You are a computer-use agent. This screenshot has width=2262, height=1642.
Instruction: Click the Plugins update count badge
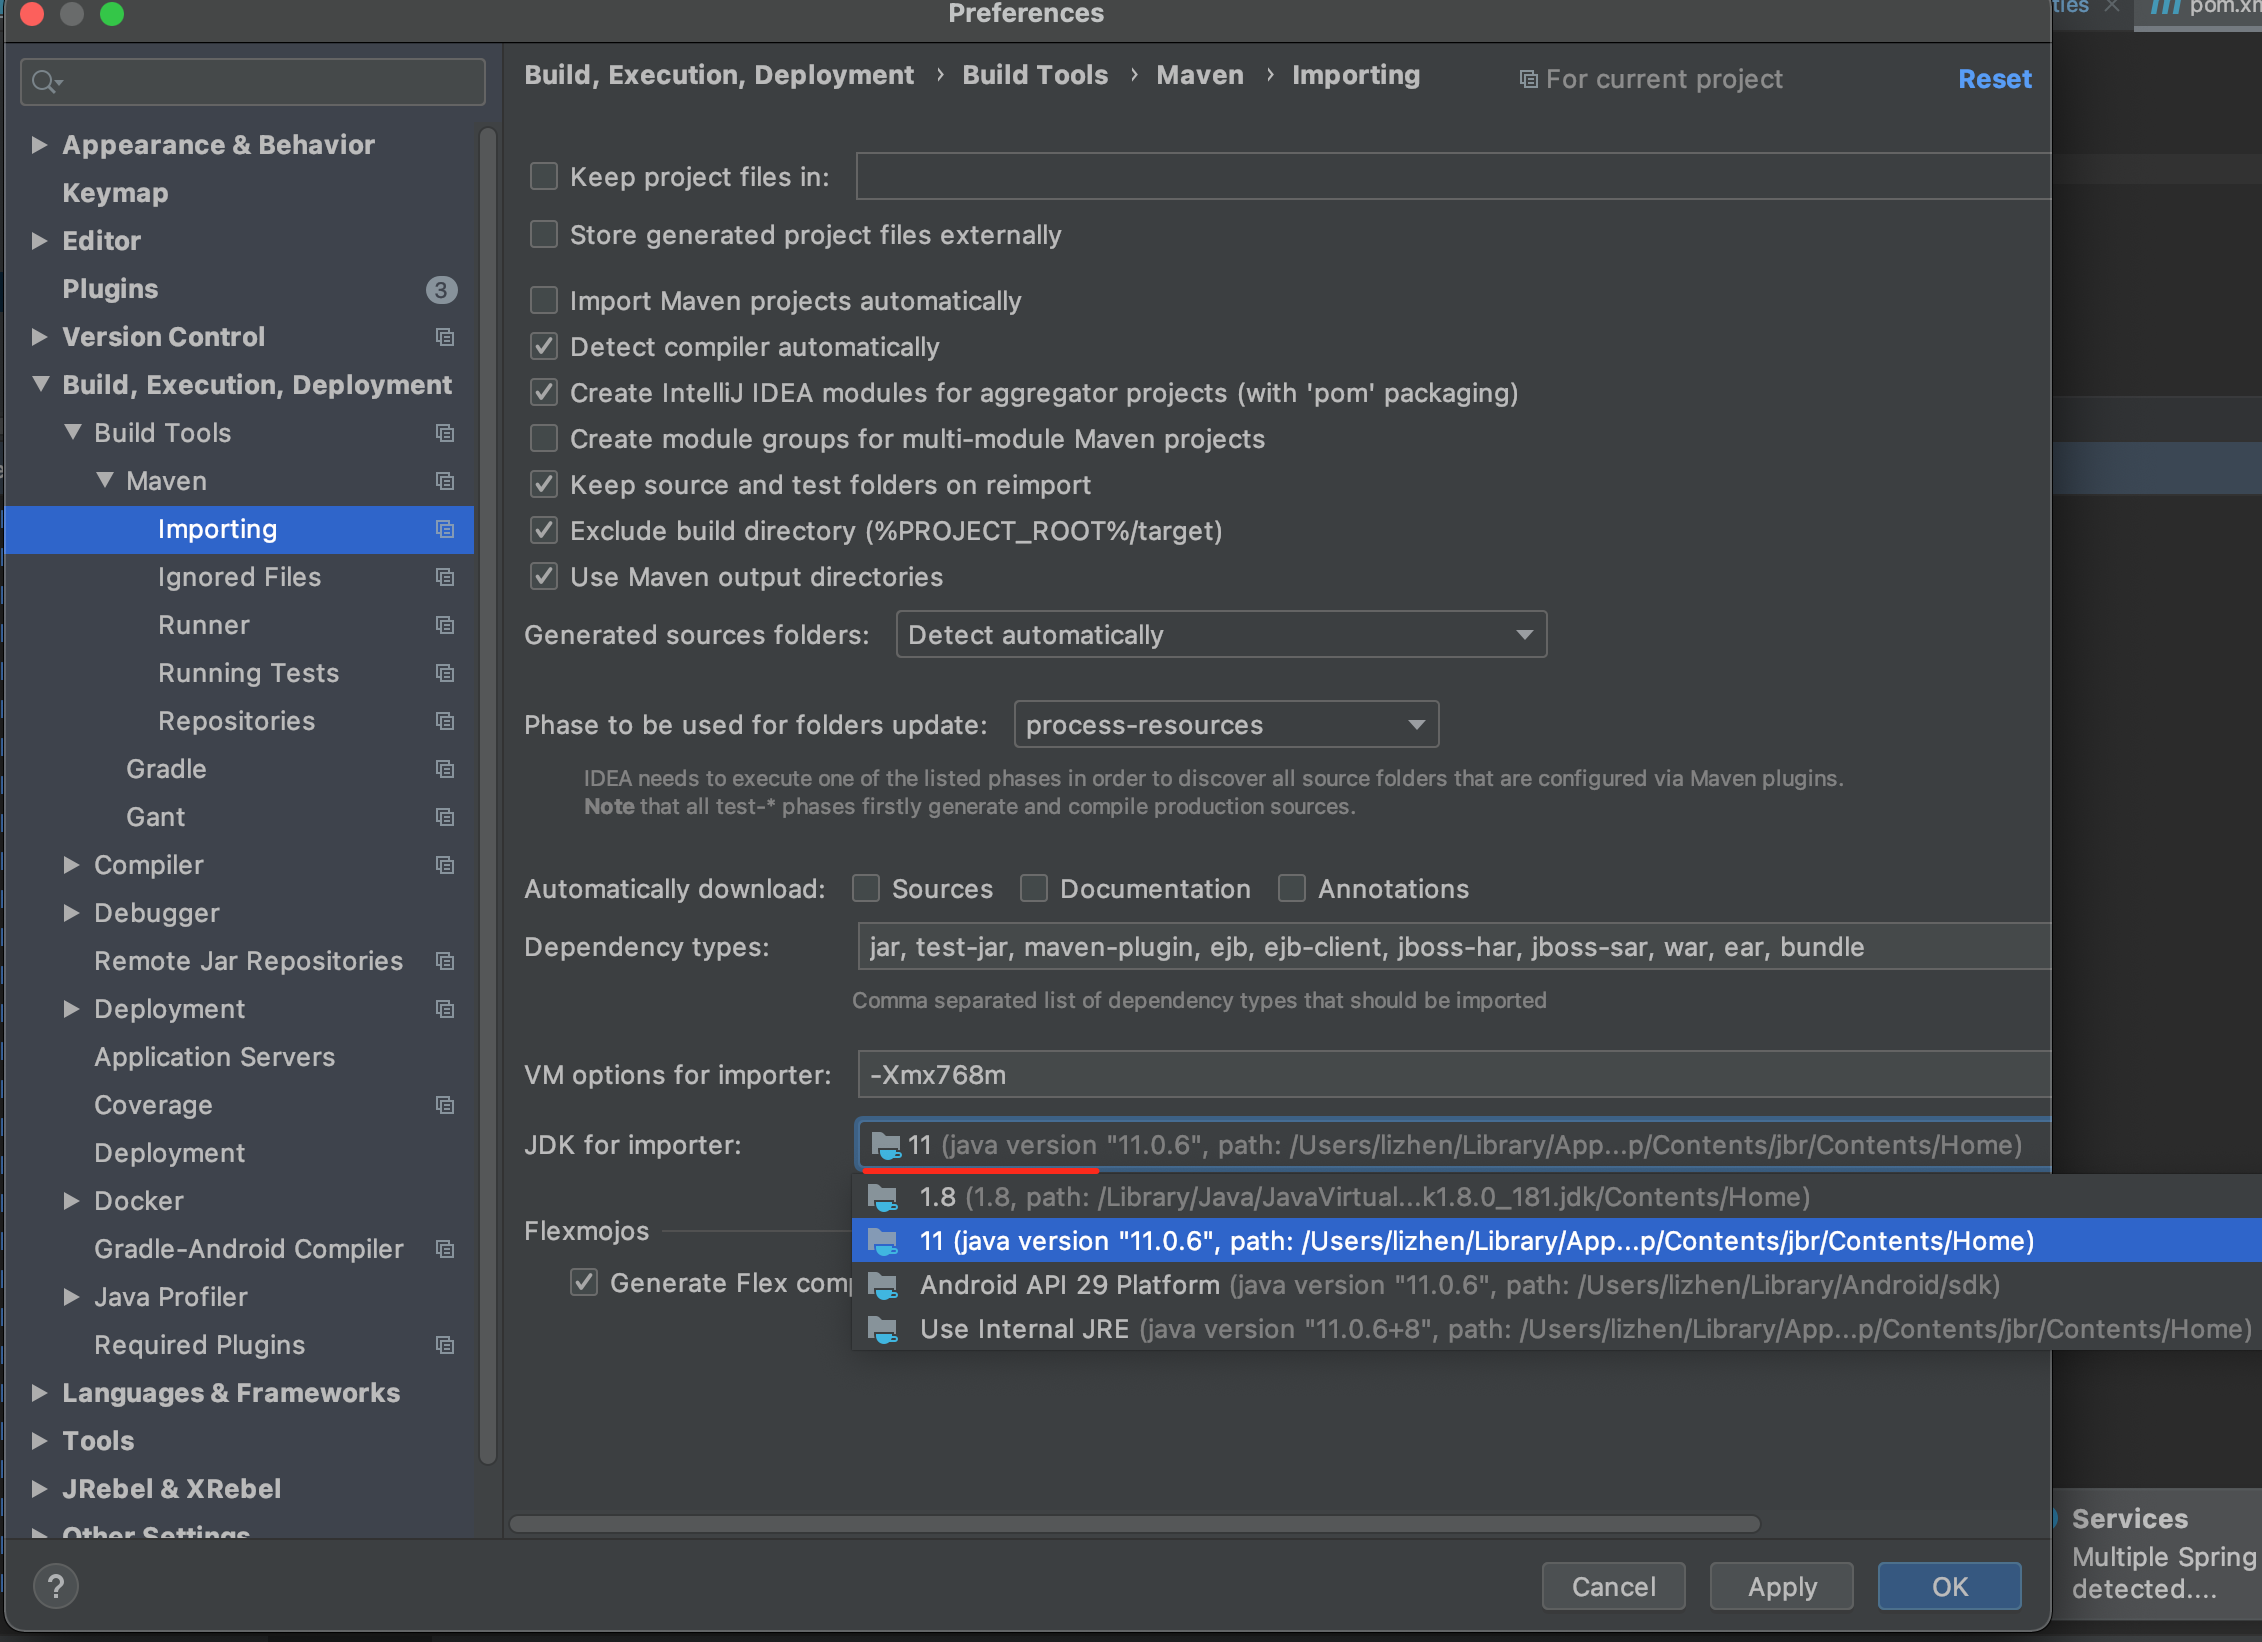click(441, 289)
